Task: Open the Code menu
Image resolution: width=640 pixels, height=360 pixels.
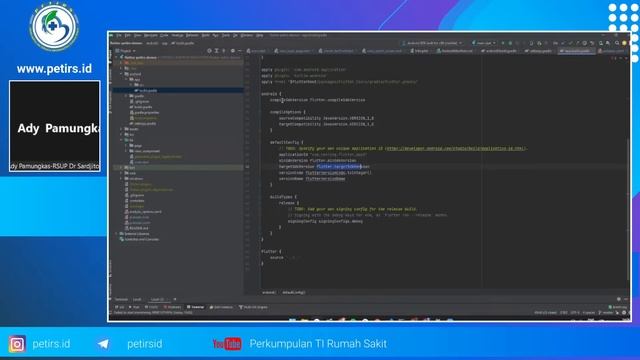Action: 164,36
